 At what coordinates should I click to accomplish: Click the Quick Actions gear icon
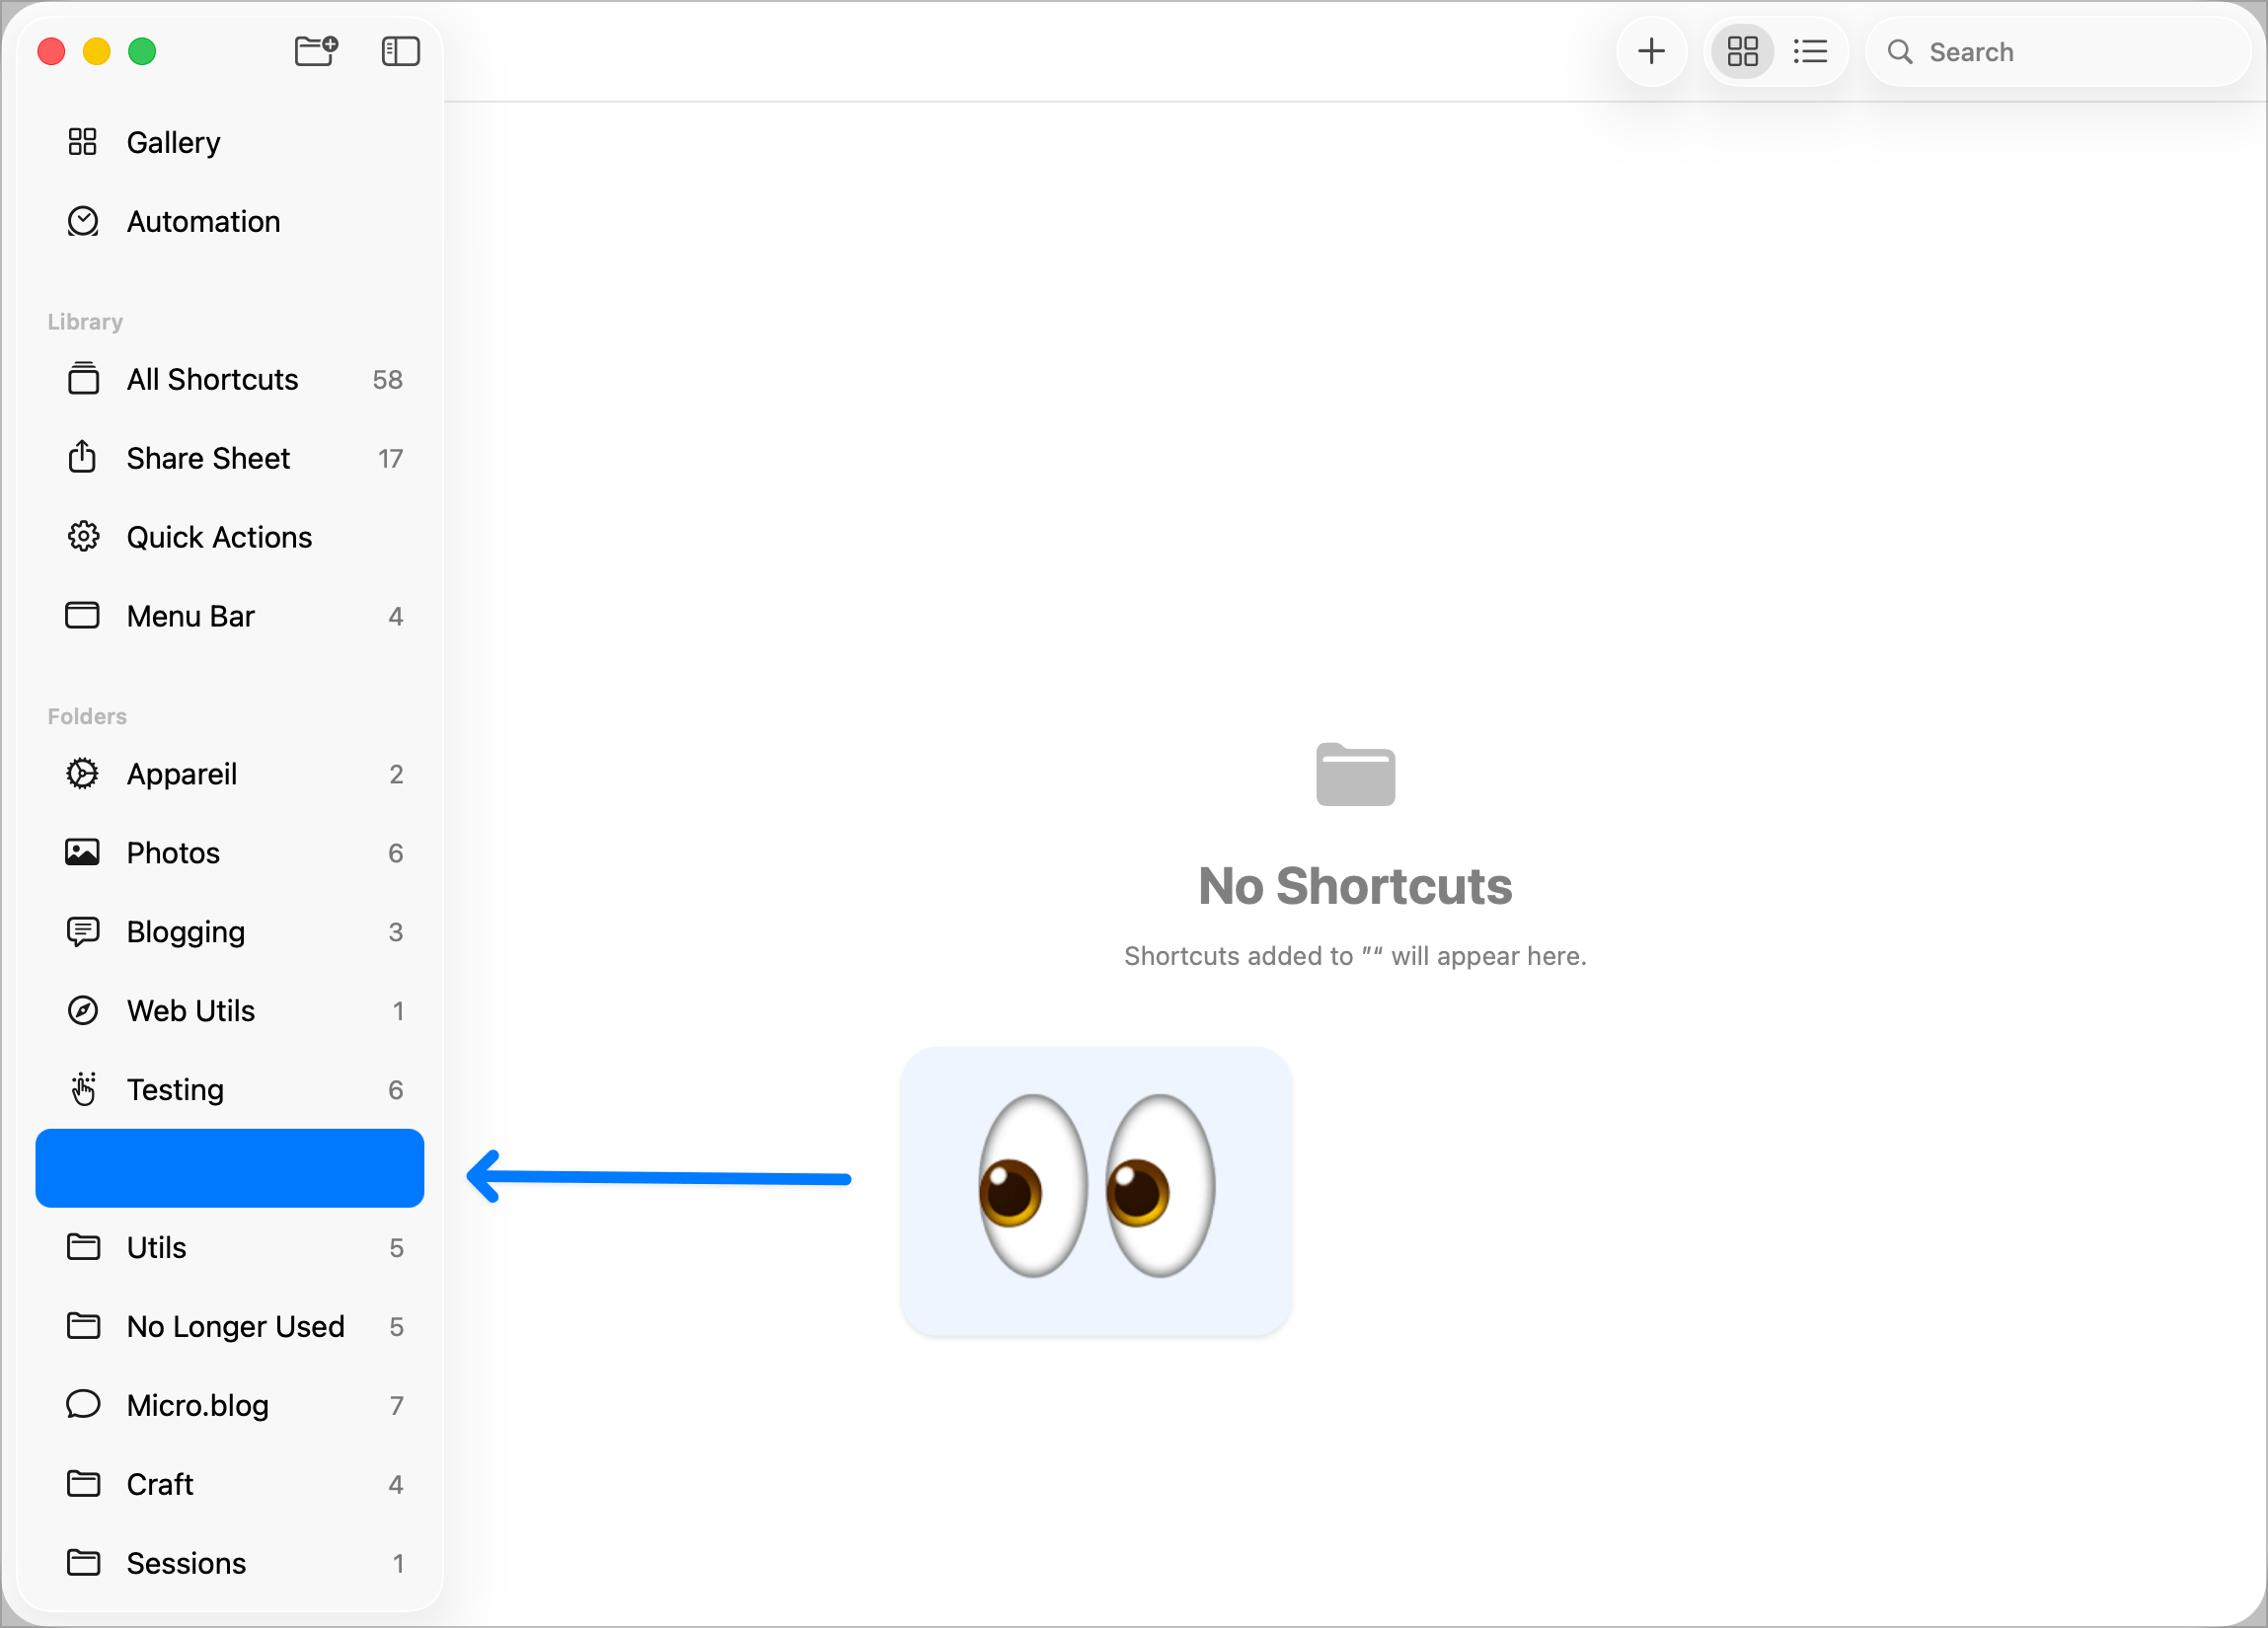click(x=83, y=537)
